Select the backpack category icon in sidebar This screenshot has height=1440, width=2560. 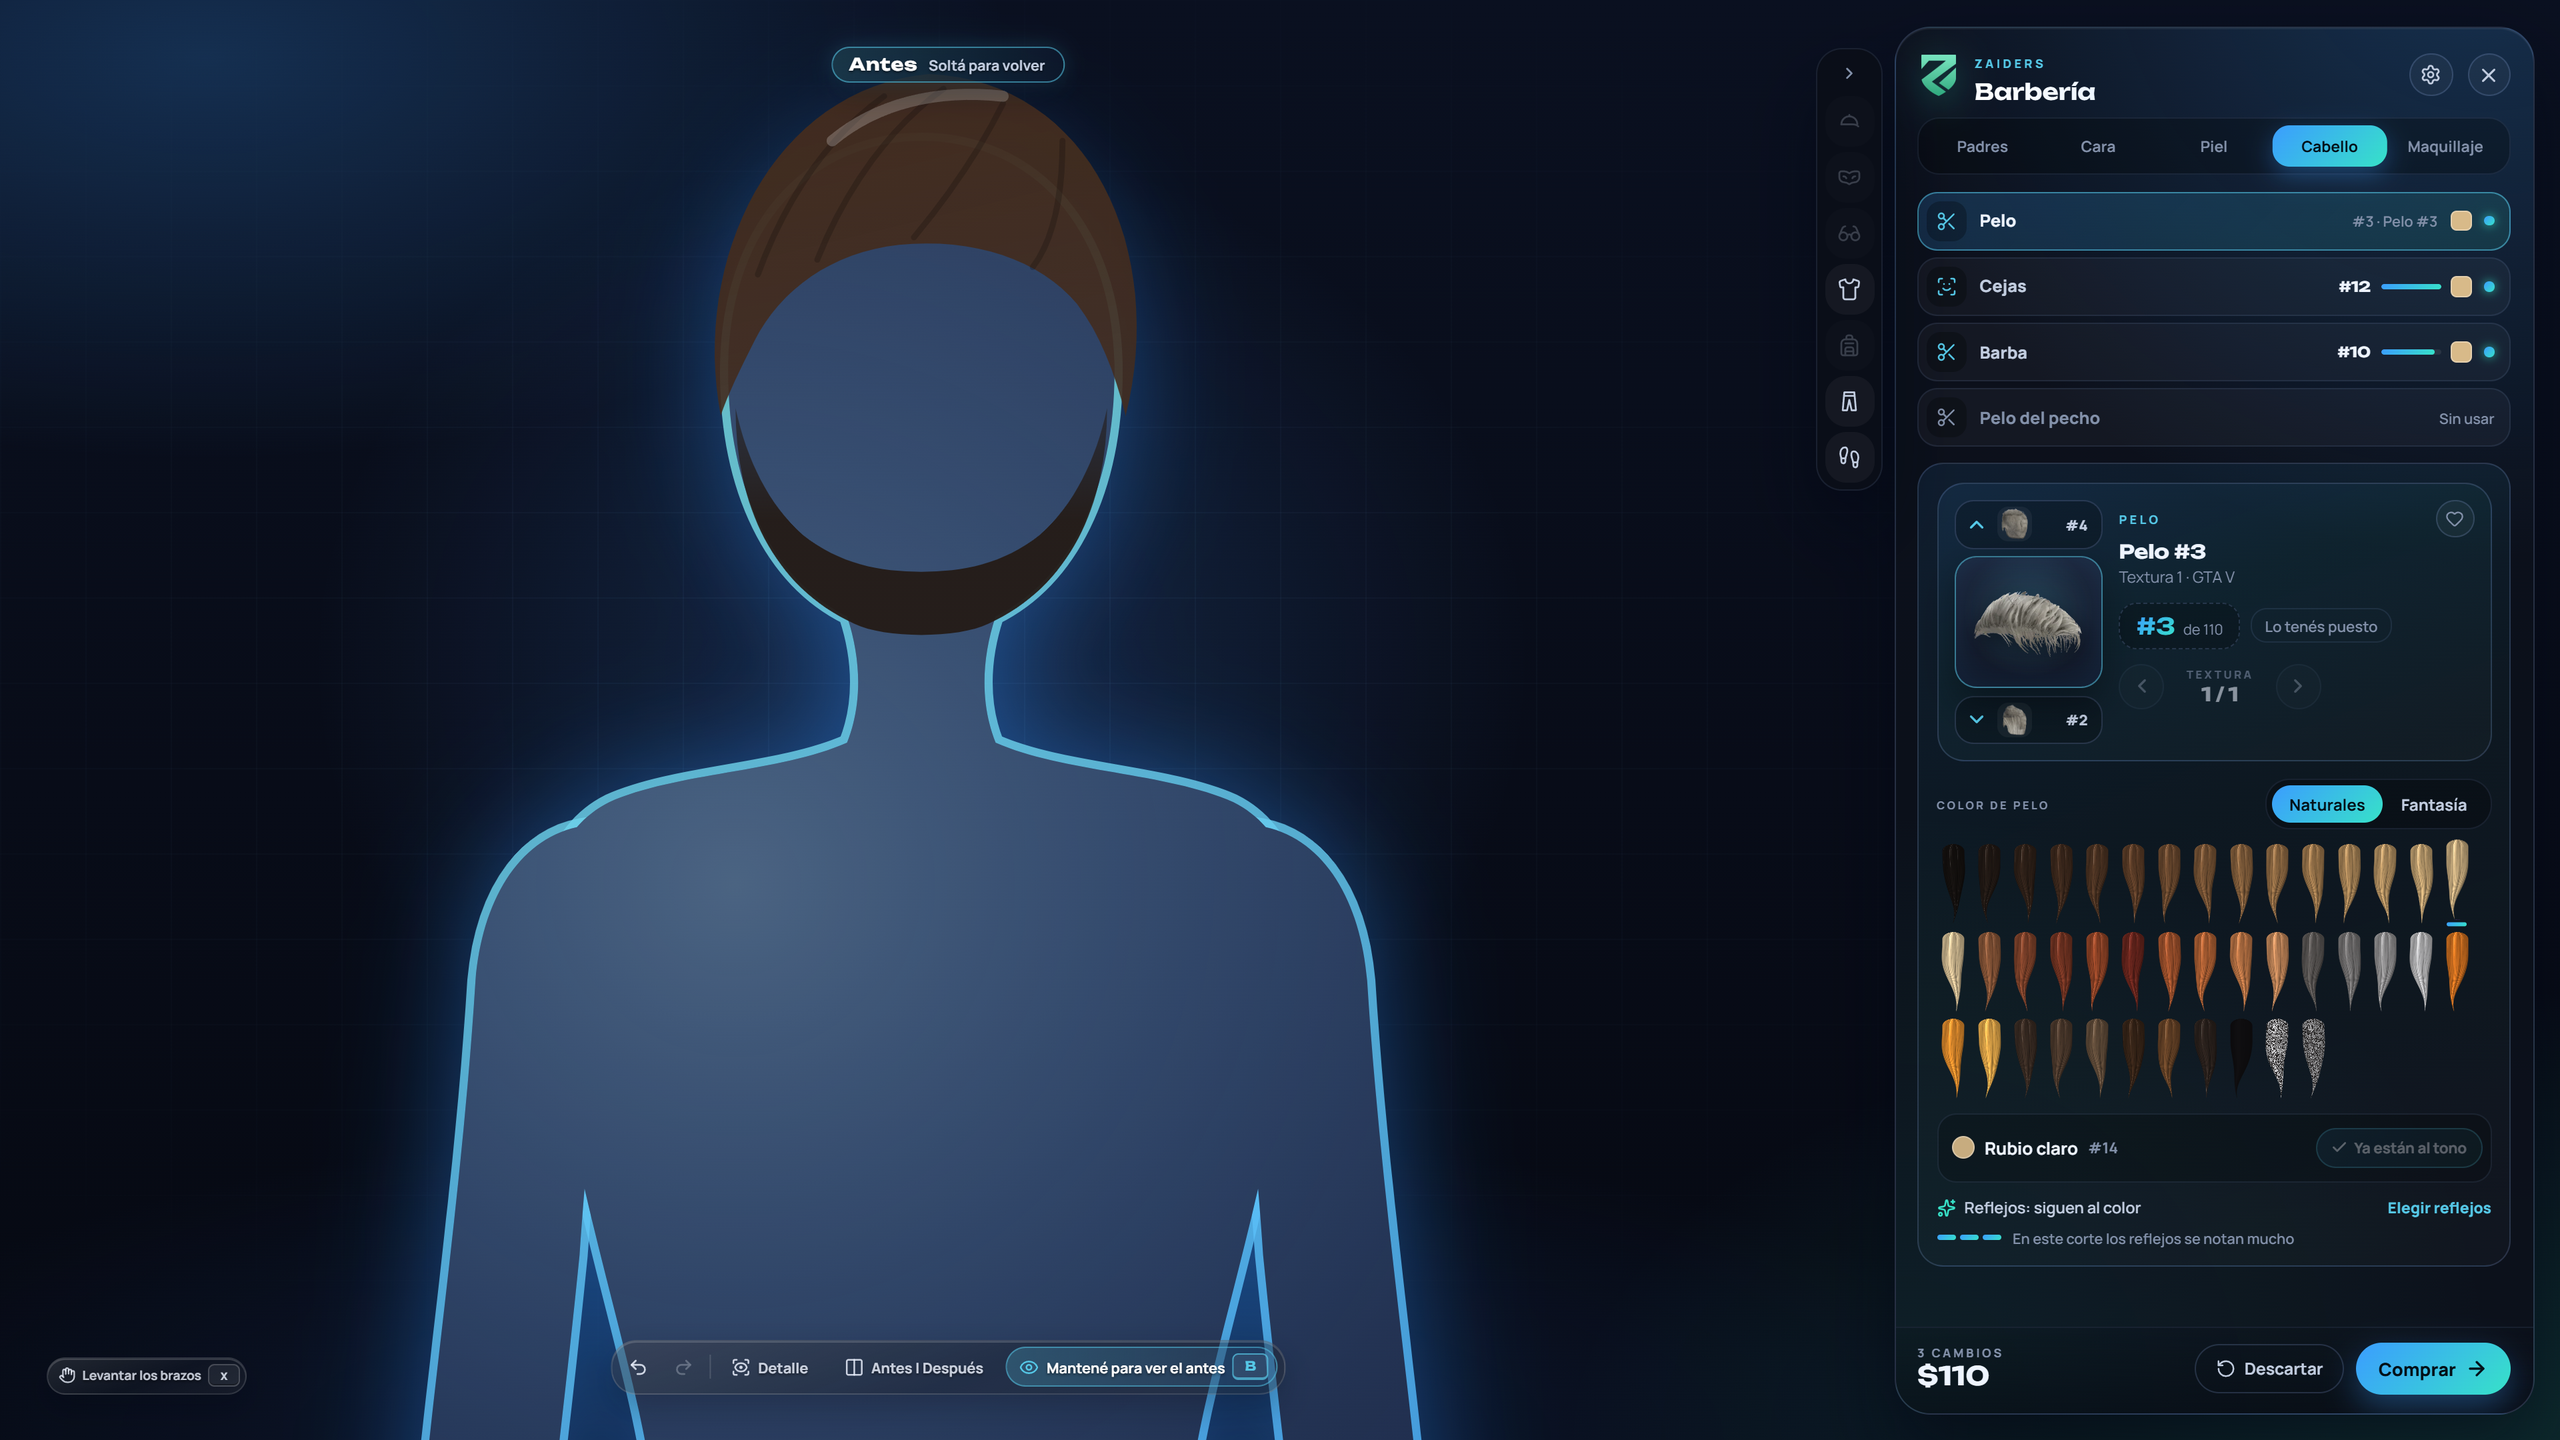click(1849, 345)
